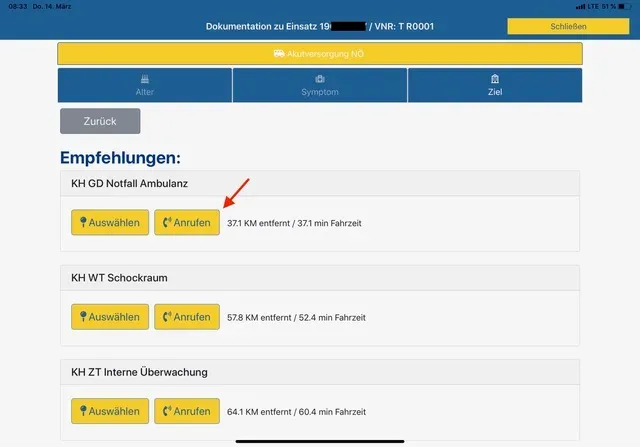Tap the battery indicator in status bar
Viewport: 640px width, 447px height.
click(x=625, y=6)
